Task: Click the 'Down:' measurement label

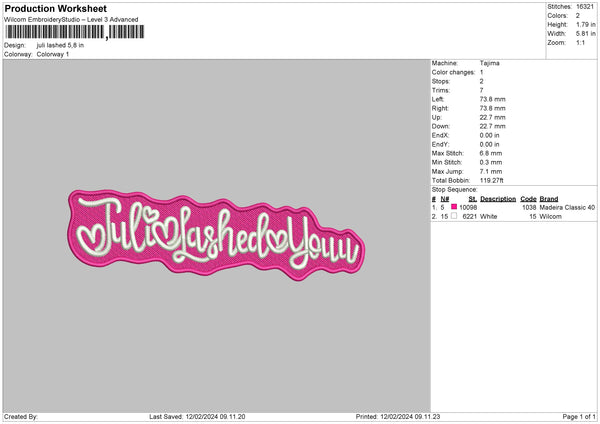Action: tap(441, 126)
